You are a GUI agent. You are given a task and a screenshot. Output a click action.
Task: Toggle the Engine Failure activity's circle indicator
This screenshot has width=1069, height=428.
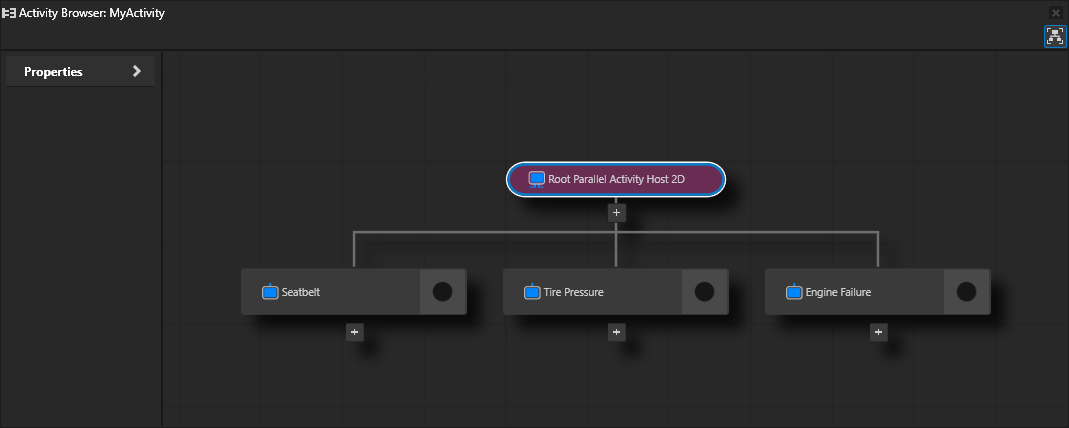(966, 292)
